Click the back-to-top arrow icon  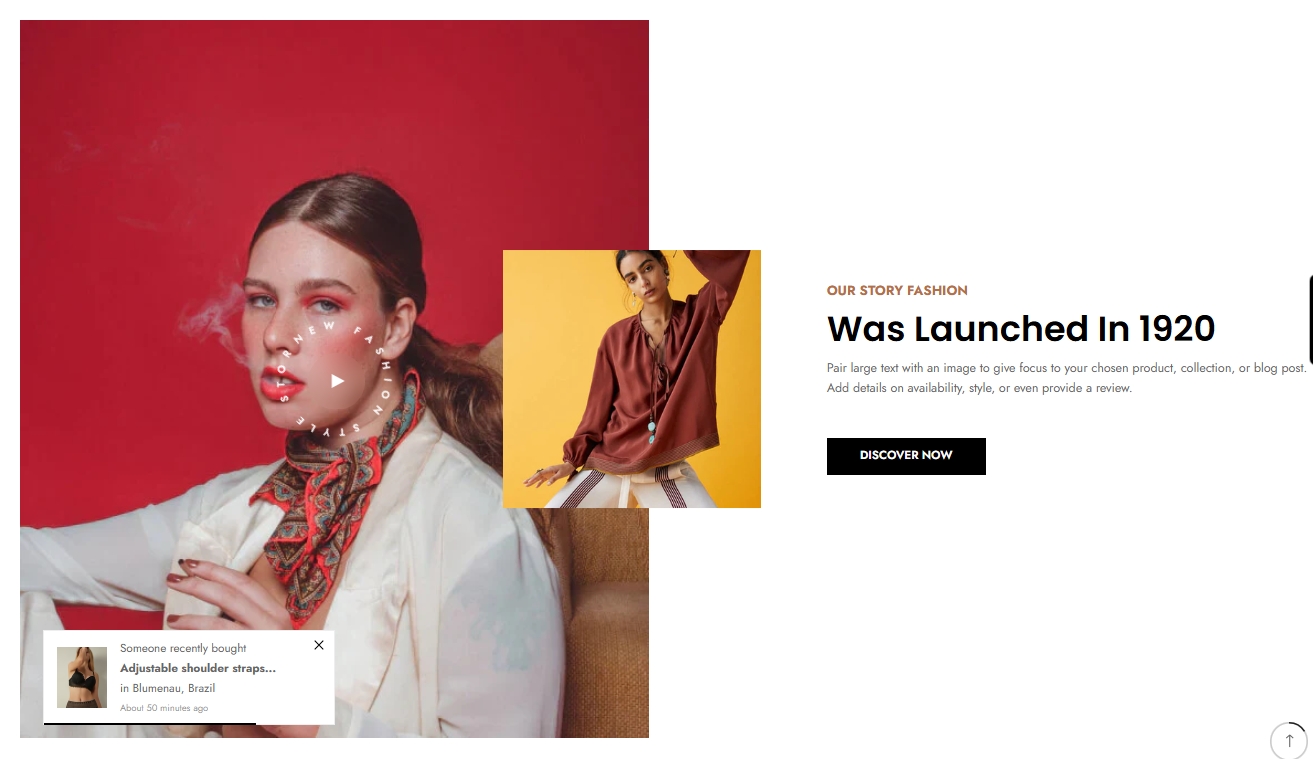click(x=1289, y=742)
